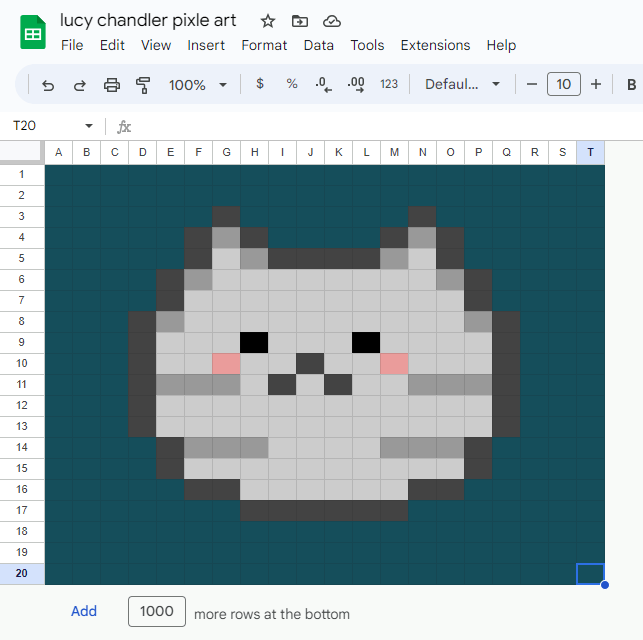The width and height of the screenshot is (643, 640).
Task: Apply percent format to cell
Action: pos(292,84)
